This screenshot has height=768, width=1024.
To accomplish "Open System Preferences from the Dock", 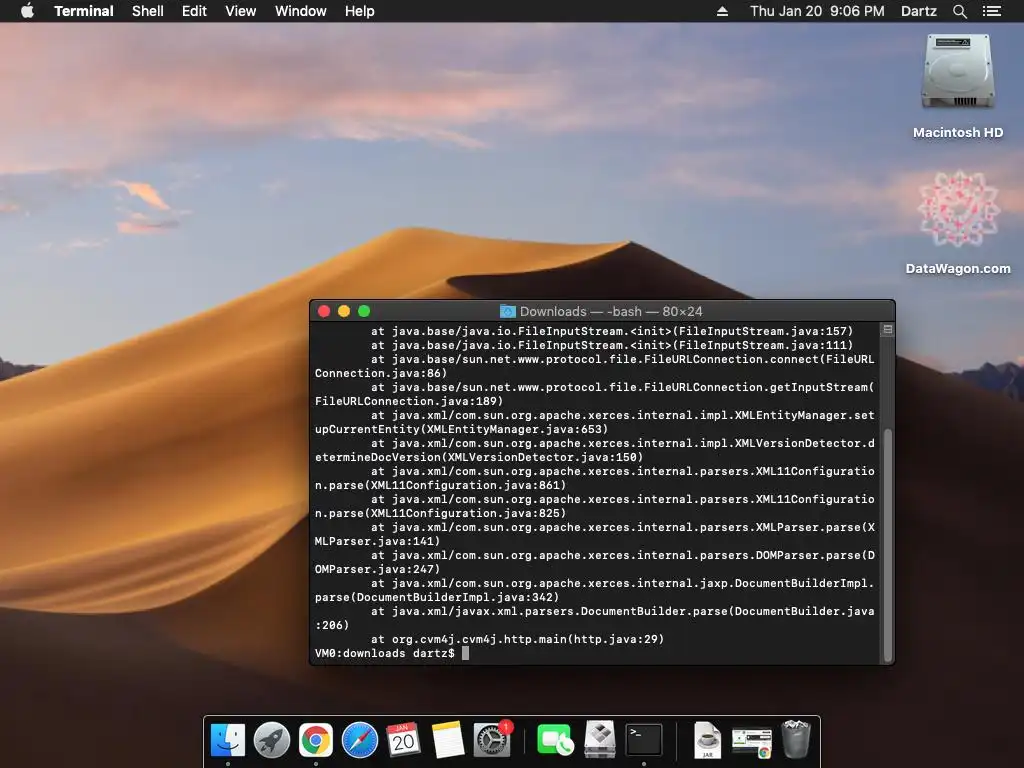I will (x=491, y=740).
